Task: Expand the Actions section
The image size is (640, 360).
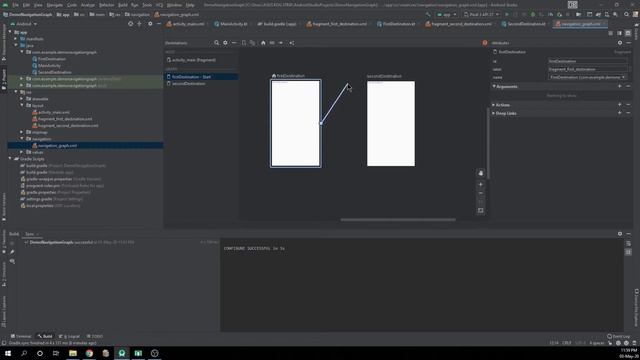Action: [x=494, y=105]
